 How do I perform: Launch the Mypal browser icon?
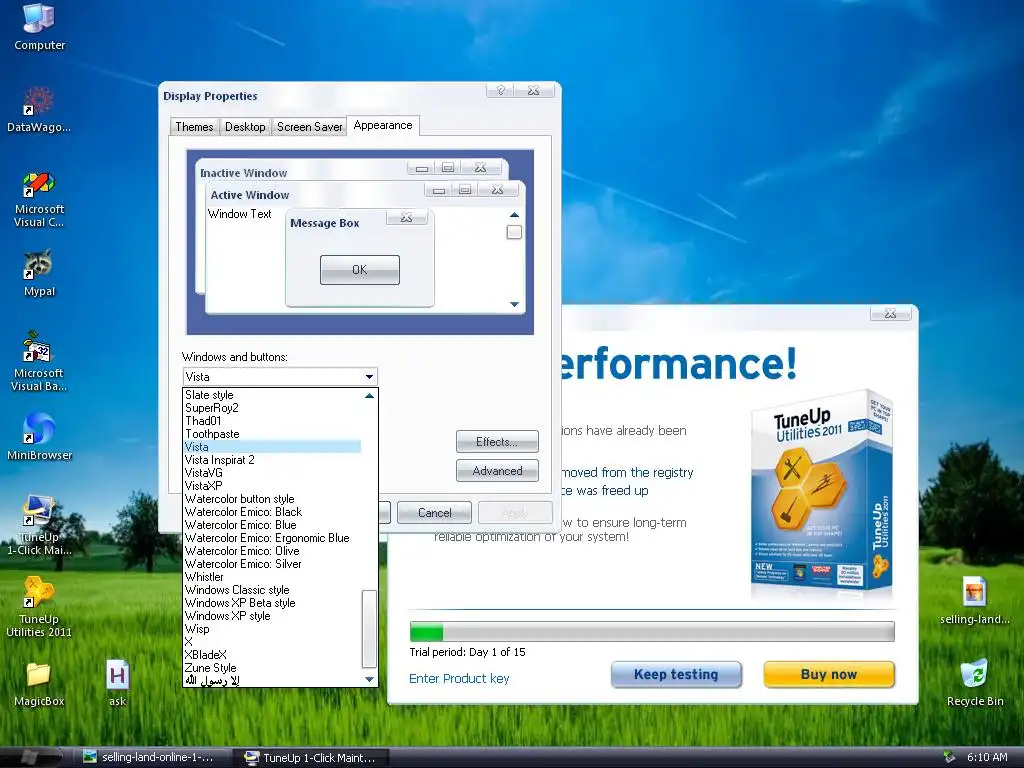point(39,273)
